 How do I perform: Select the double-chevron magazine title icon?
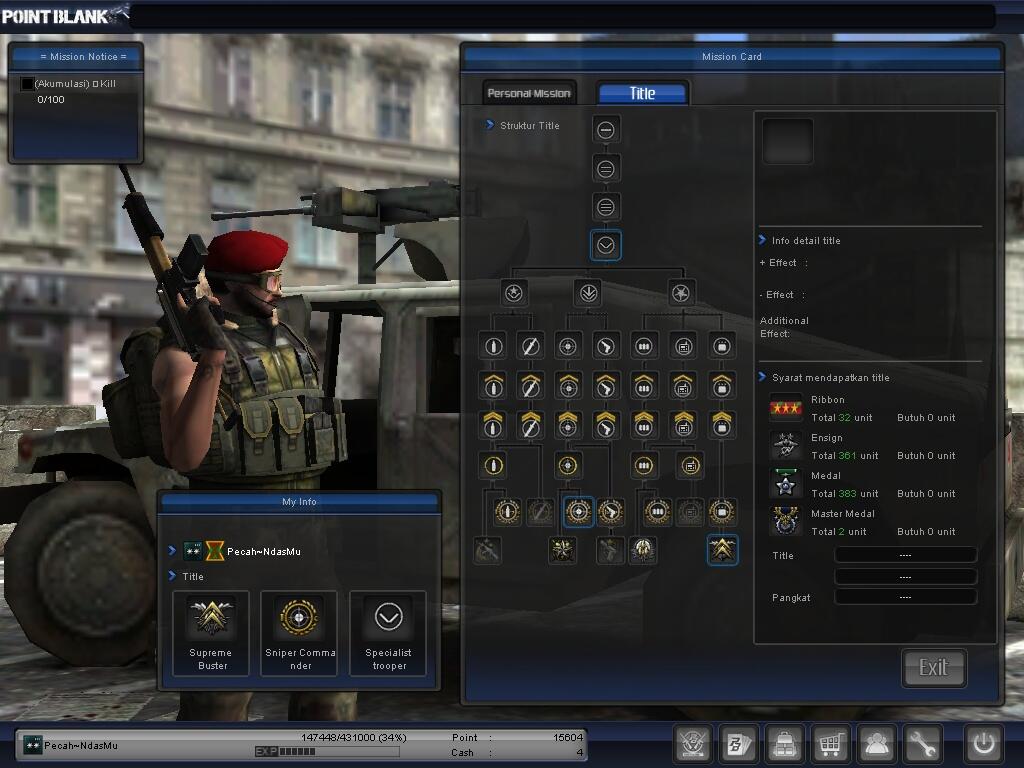[644, 425]
